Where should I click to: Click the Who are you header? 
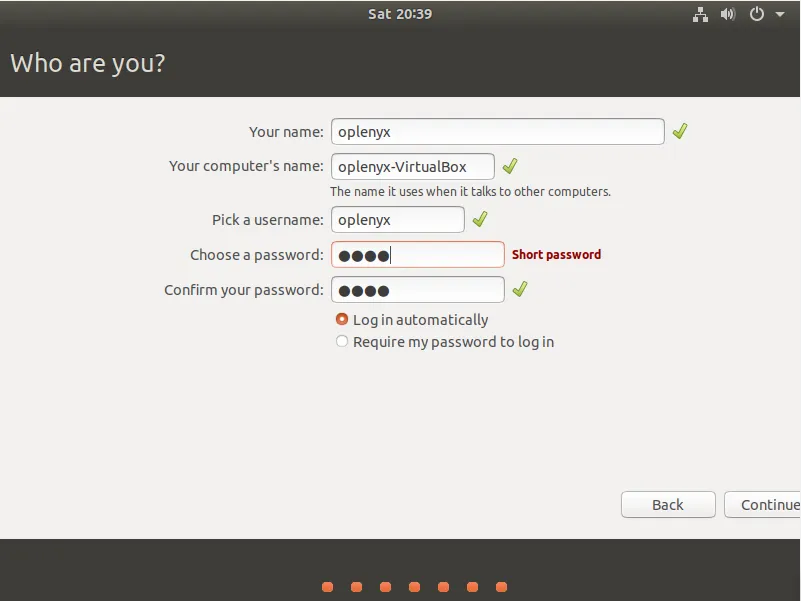88,63
